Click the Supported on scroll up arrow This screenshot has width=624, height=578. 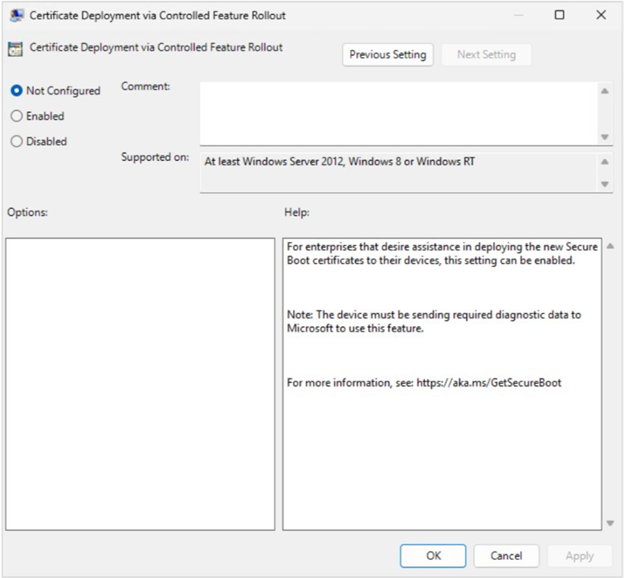[x=605, y=161]
